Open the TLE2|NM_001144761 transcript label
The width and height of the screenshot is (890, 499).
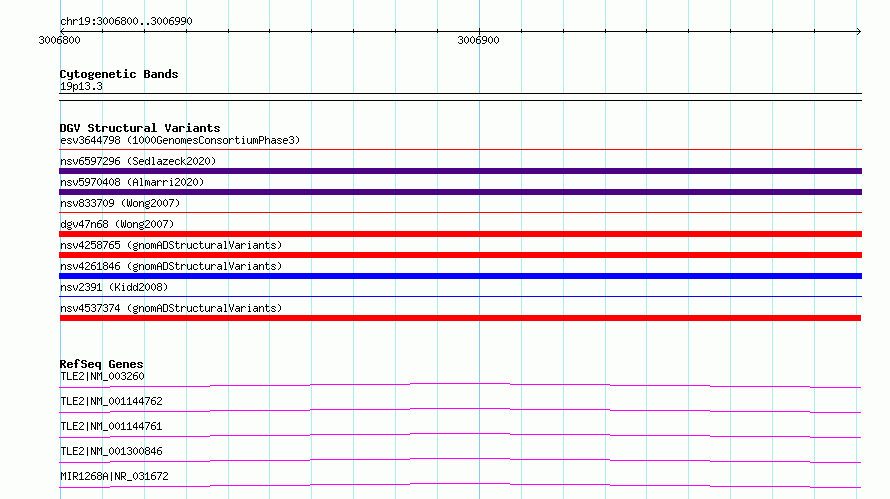point(111,426)
